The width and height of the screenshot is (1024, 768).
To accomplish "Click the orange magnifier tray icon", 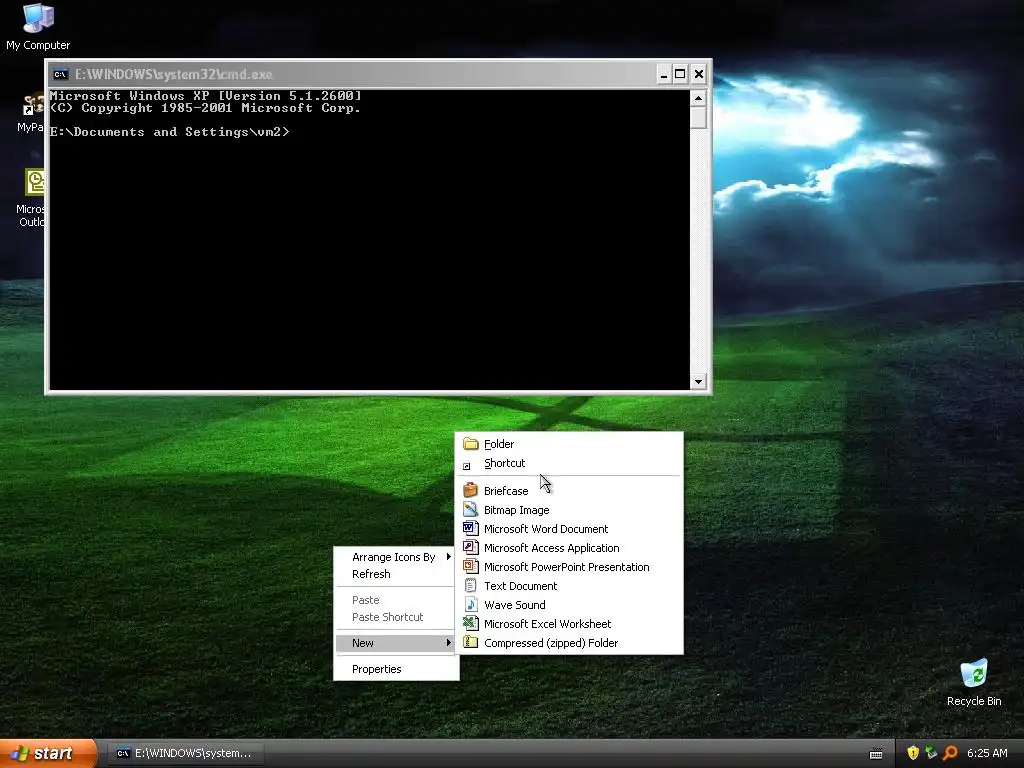I will click(x=950, y=753).
